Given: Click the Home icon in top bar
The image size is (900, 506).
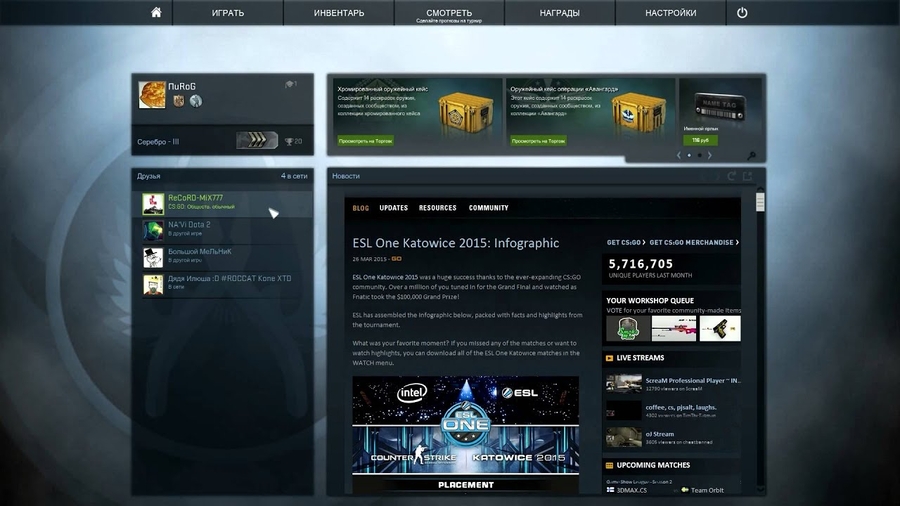Looking at the screenshot, I should (x=156, y=13).
